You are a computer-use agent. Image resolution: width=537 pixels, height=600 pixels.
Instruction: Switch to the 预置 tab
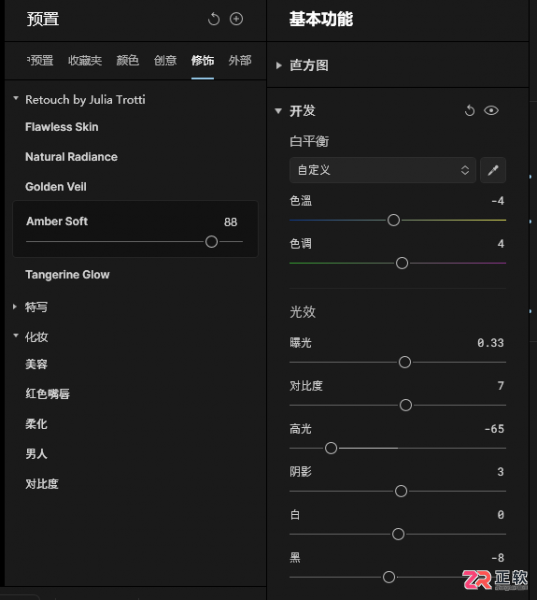point(40,60)
